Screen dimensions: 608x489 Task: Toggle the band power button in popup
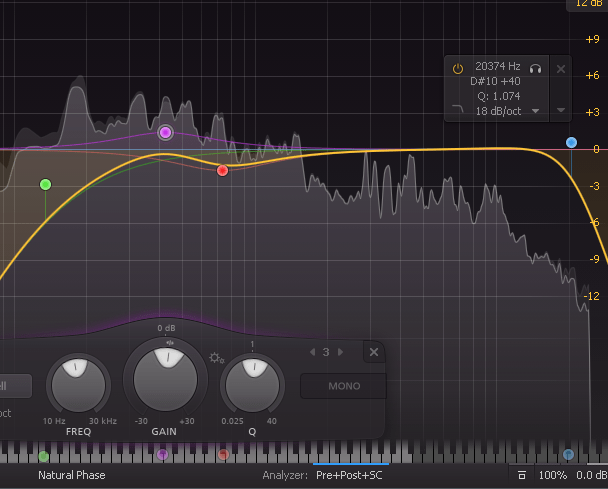458,69
